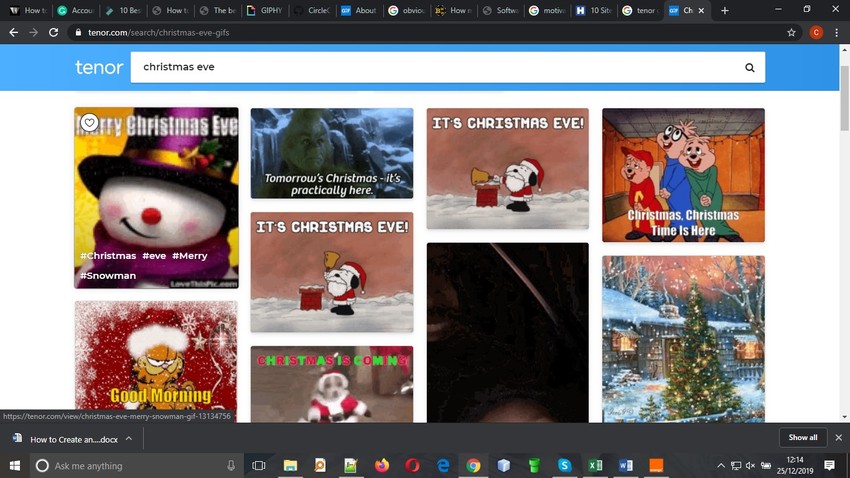Close the active Tenor tab

(701, 10)
